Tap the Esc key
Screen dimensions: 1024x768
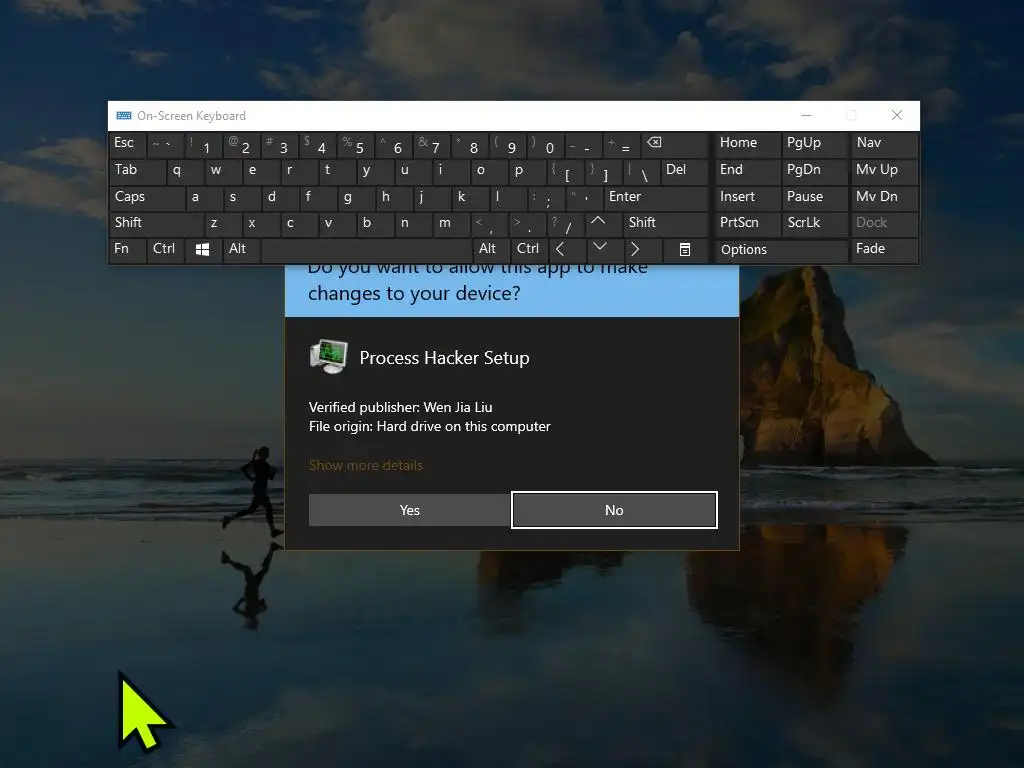[x=127, y=144]
